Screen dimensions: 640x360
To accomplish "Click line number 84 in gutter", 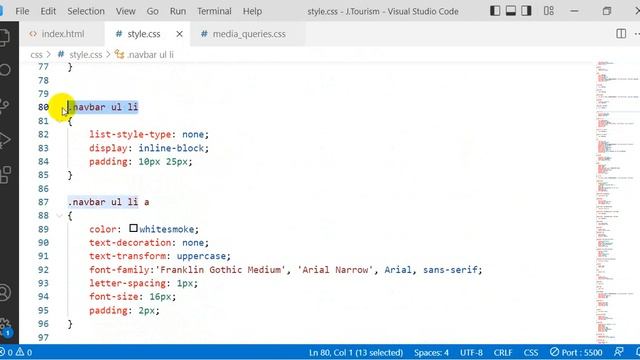I will pos(43,162).
